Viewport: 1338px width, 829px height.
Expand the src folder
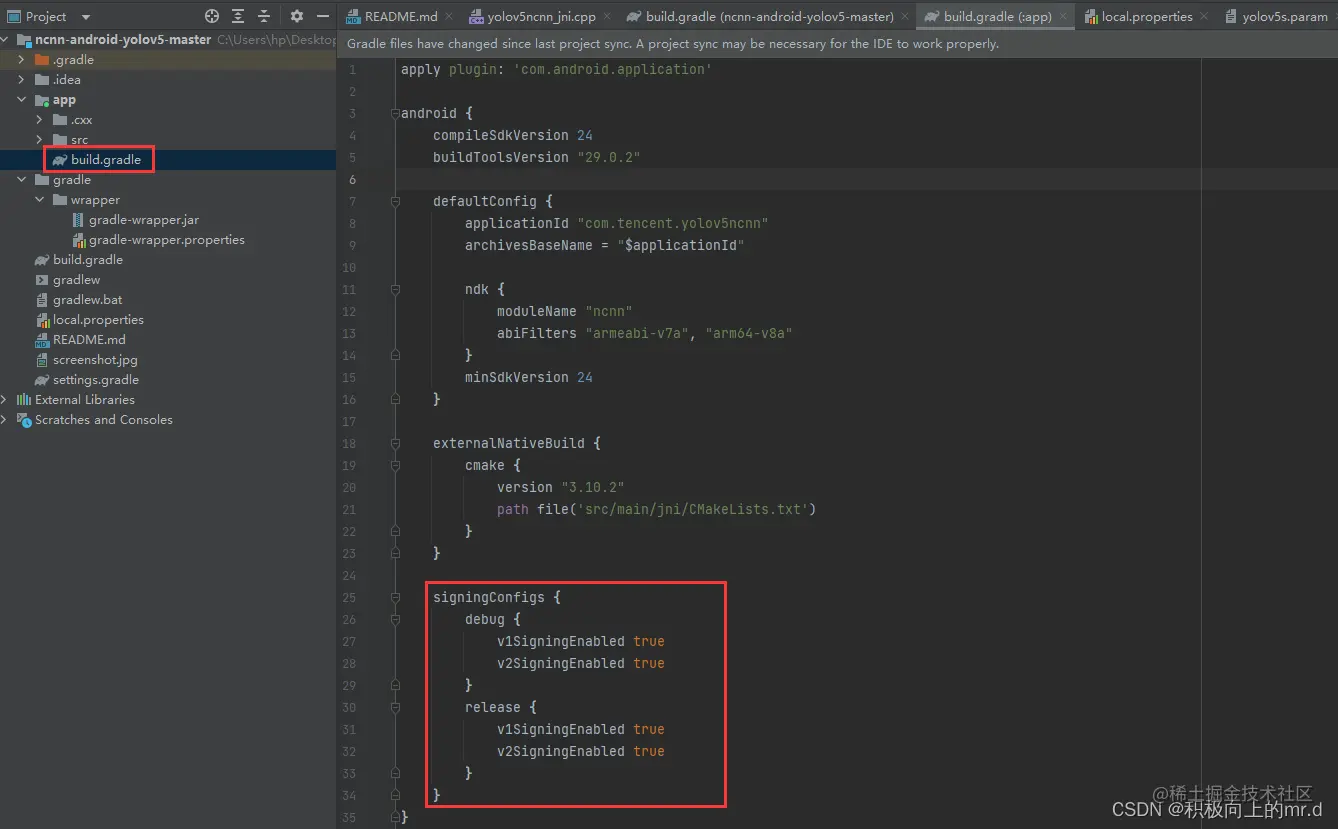click(40, 140)
